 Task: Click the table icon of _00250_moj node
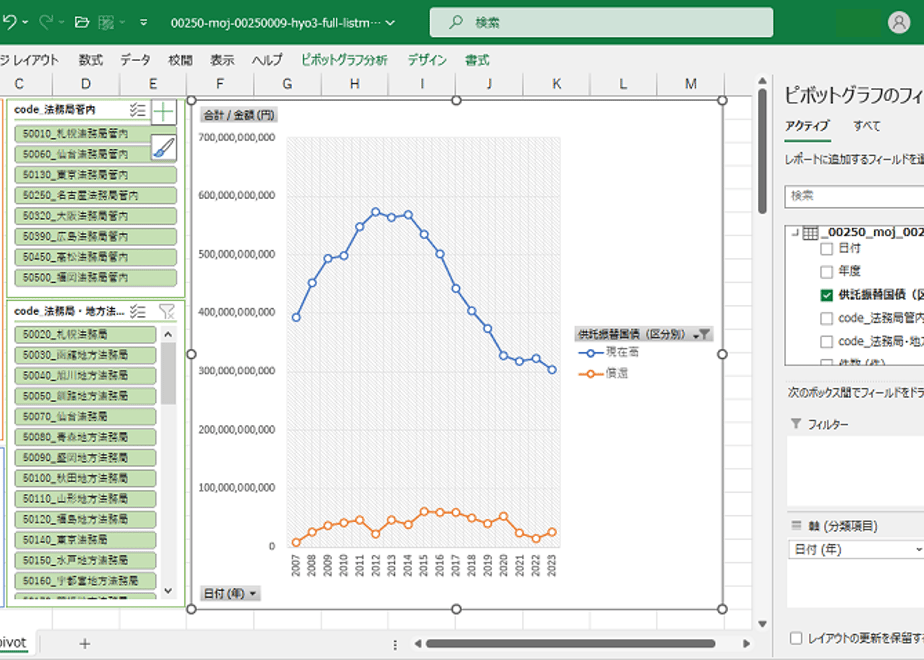tap(810, 233)
